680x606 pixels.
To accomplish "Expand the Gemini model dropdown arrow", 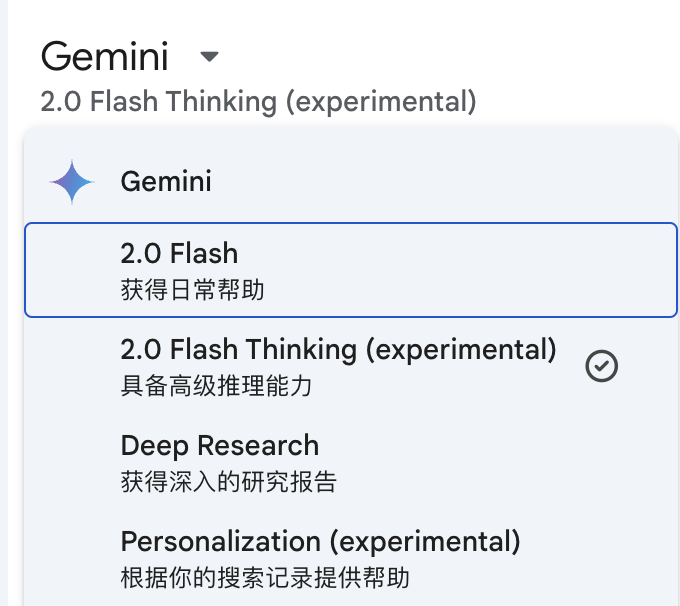I will [209, 57].
